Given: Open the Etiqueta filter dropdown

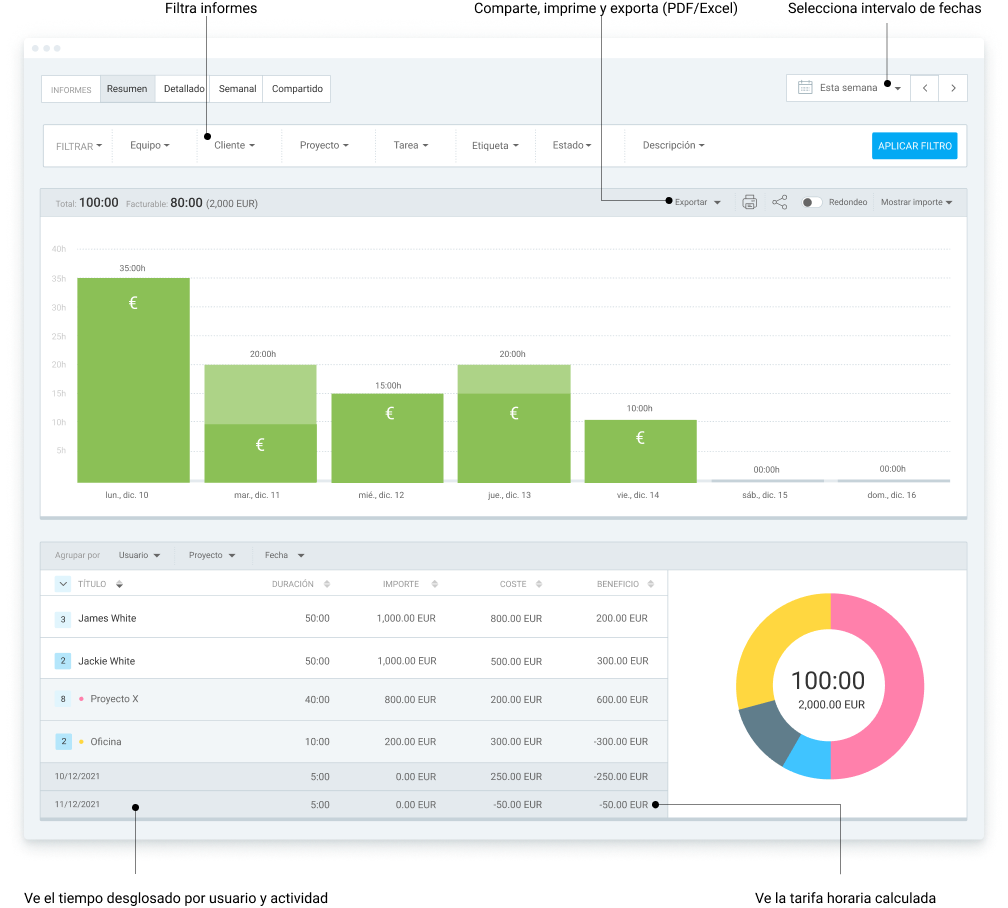Looking at the screenshot, I should coord(495,146).
